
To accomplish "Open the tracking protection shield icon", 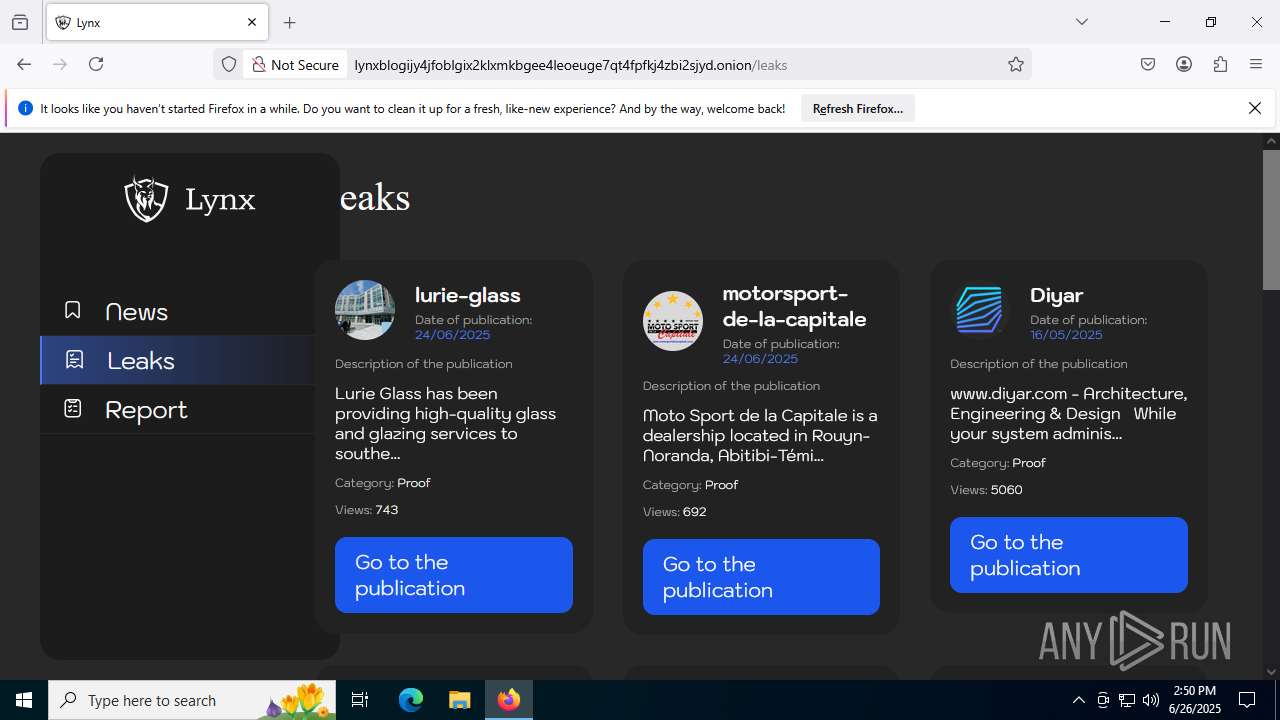I will (229, 64).
